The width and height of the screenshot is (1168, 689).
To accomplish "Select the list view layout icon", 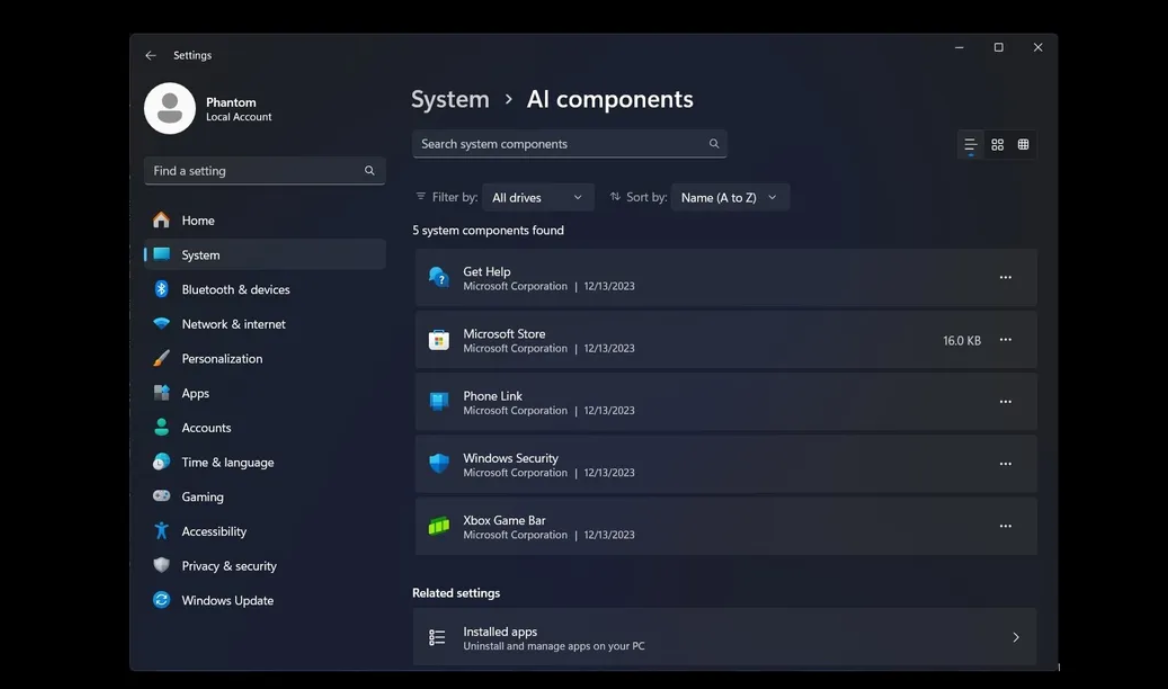I will [x=970, y=145].
